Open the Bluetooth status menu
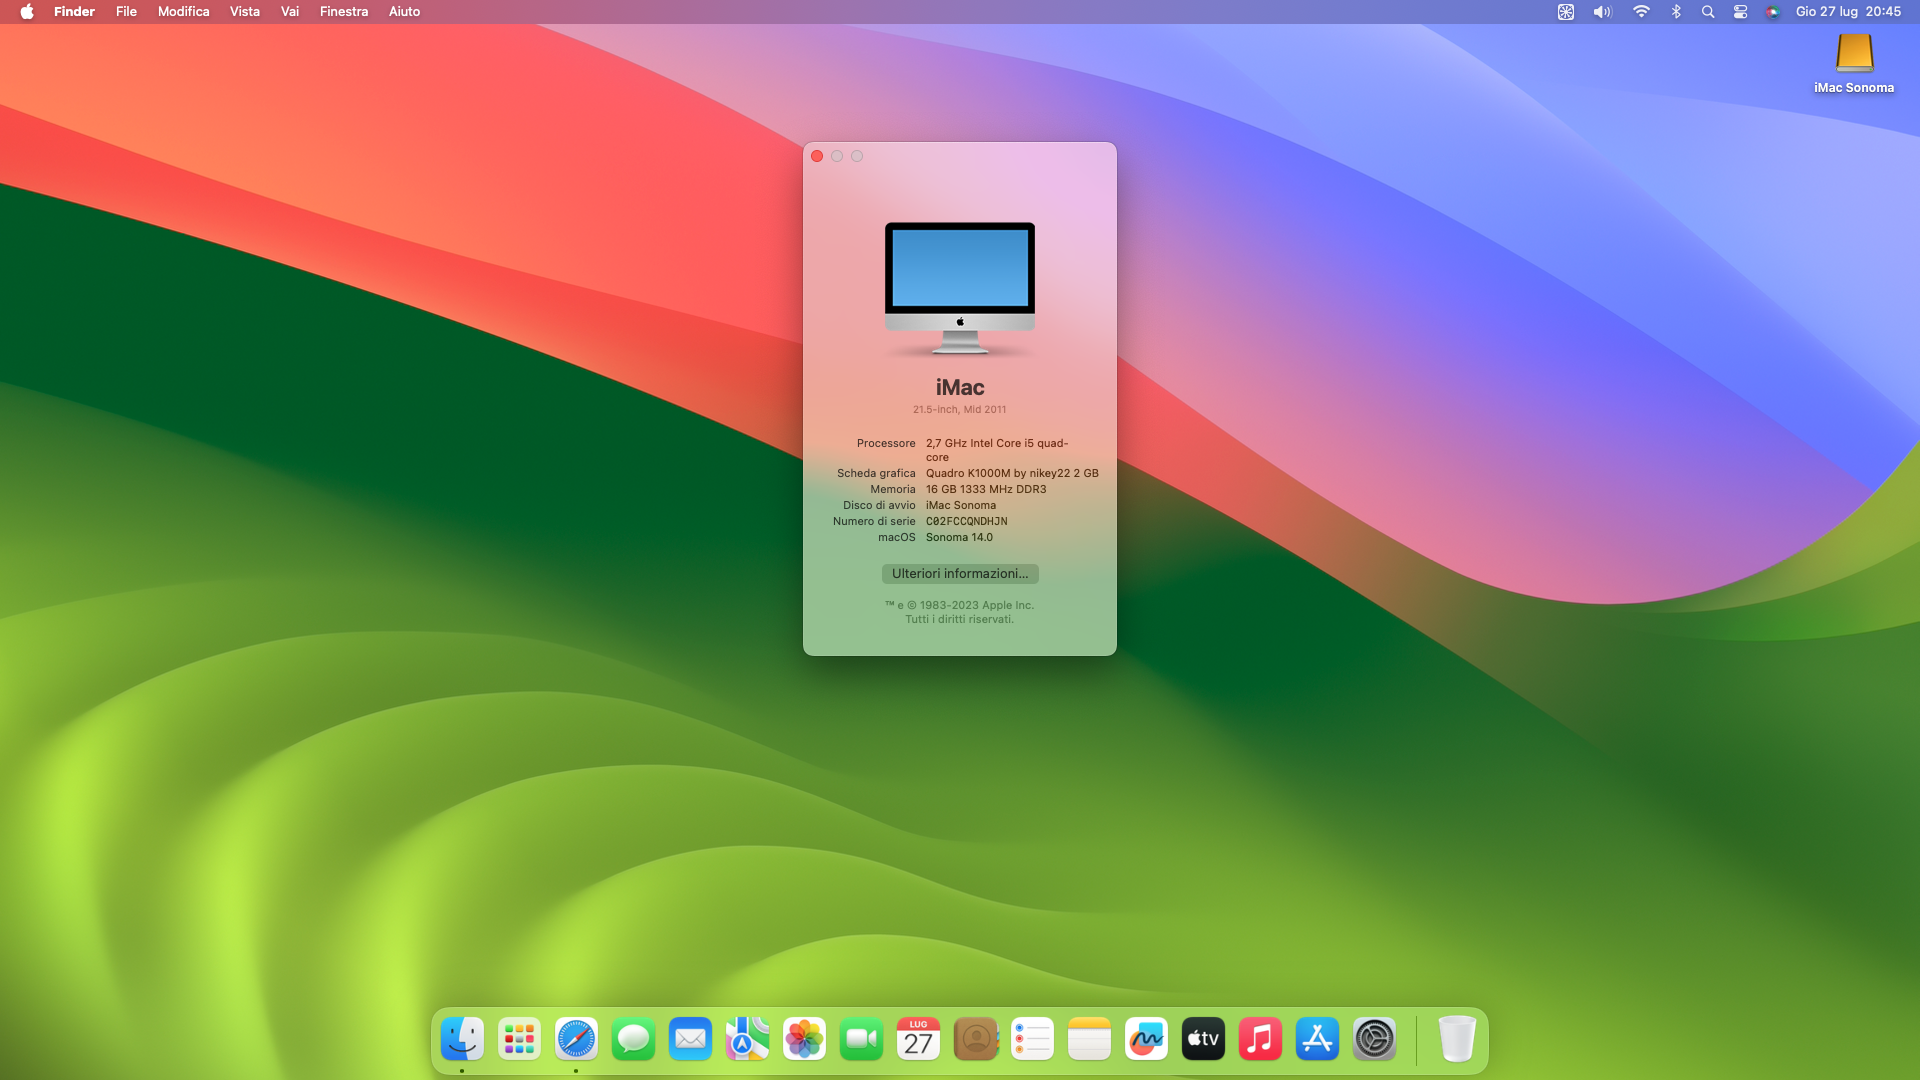This screenshot has width=1920, height=1080. pyautogui.click(x=1676, y=12)
